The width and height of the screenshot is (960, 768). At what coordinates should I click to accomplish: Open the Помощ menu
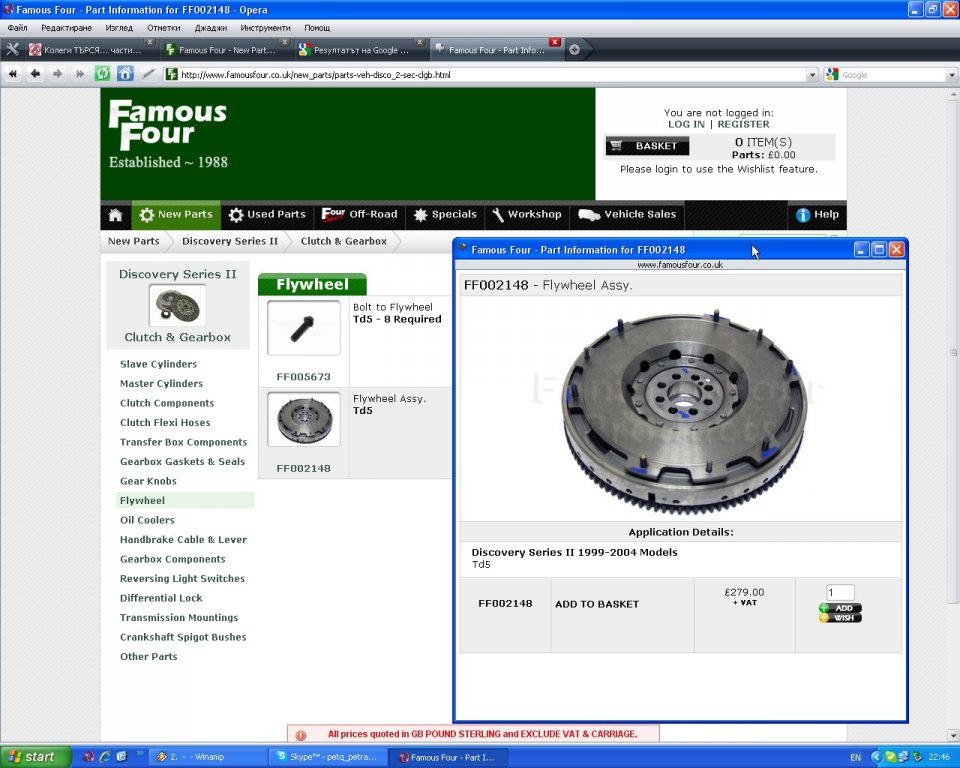coord(317,28)
